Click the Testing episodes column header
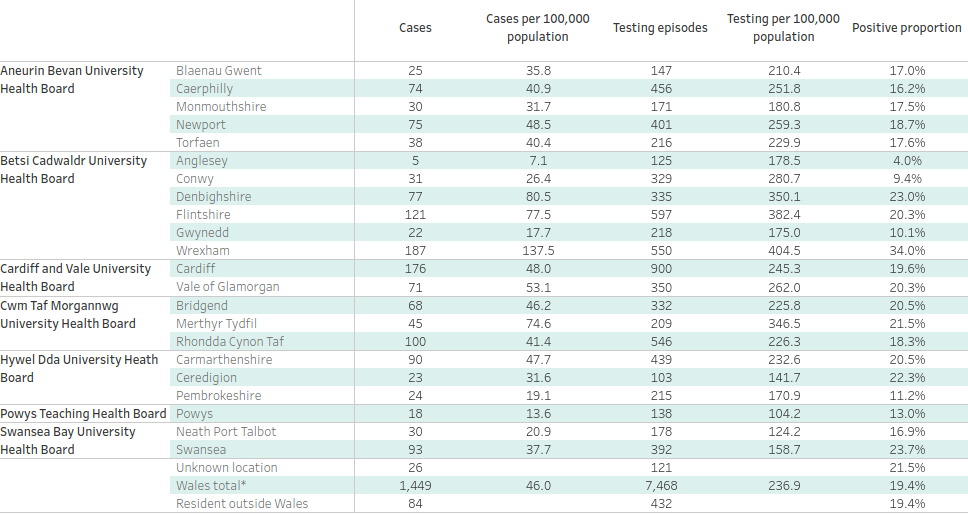 pyautogui.click(x=660, y=28)
